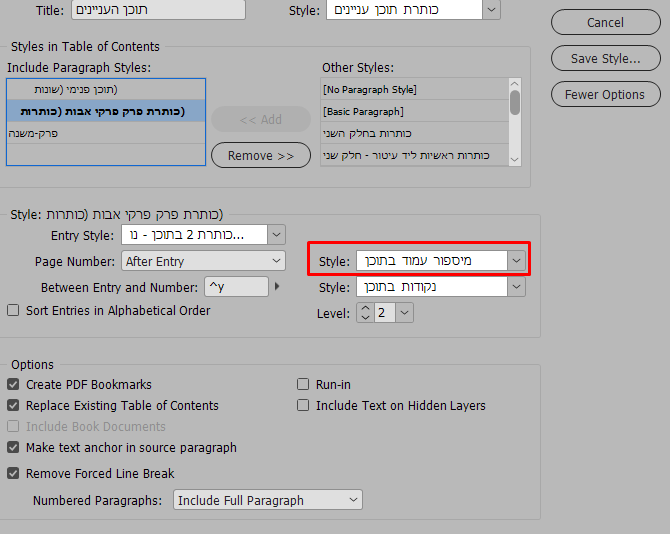Click the Level stepper arrows
Image resolution: width=670 pixels, height=534 pixels.
365,313
